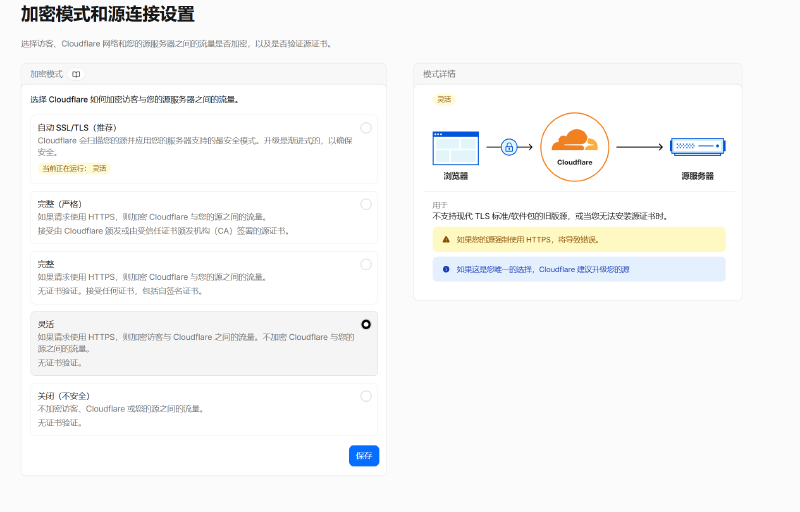800x512 pixels.
Task: Click the browser window icon in diagram
Action: point(456,148)
